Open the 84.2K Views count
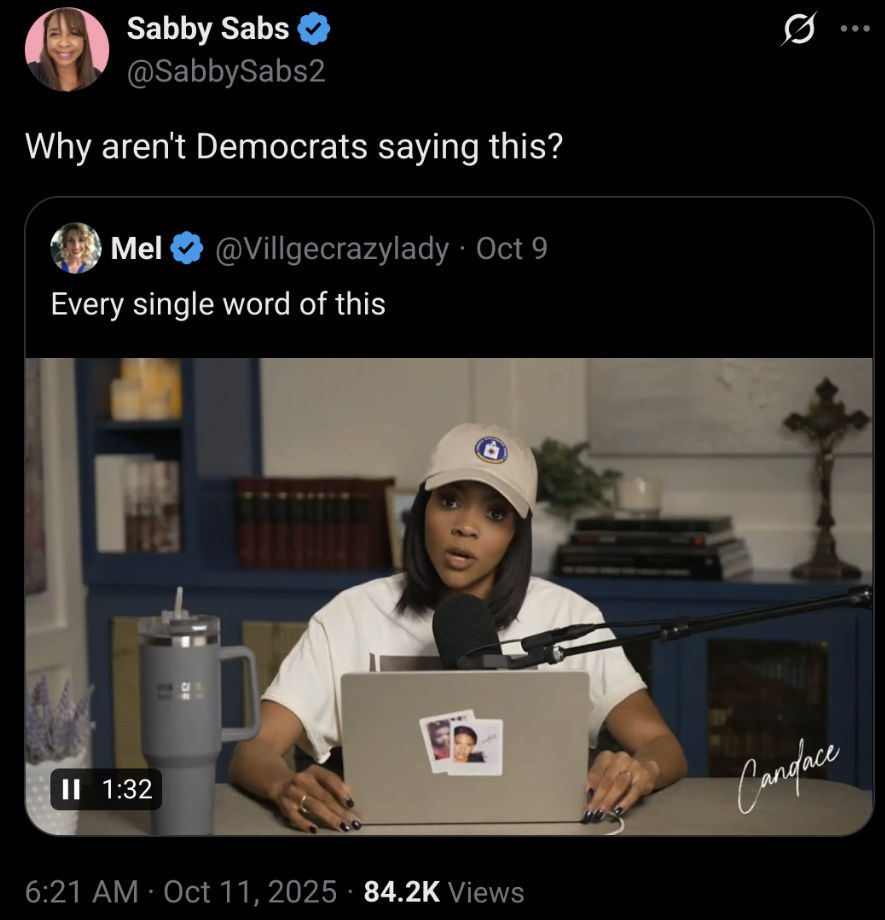 tap(444, 891)
